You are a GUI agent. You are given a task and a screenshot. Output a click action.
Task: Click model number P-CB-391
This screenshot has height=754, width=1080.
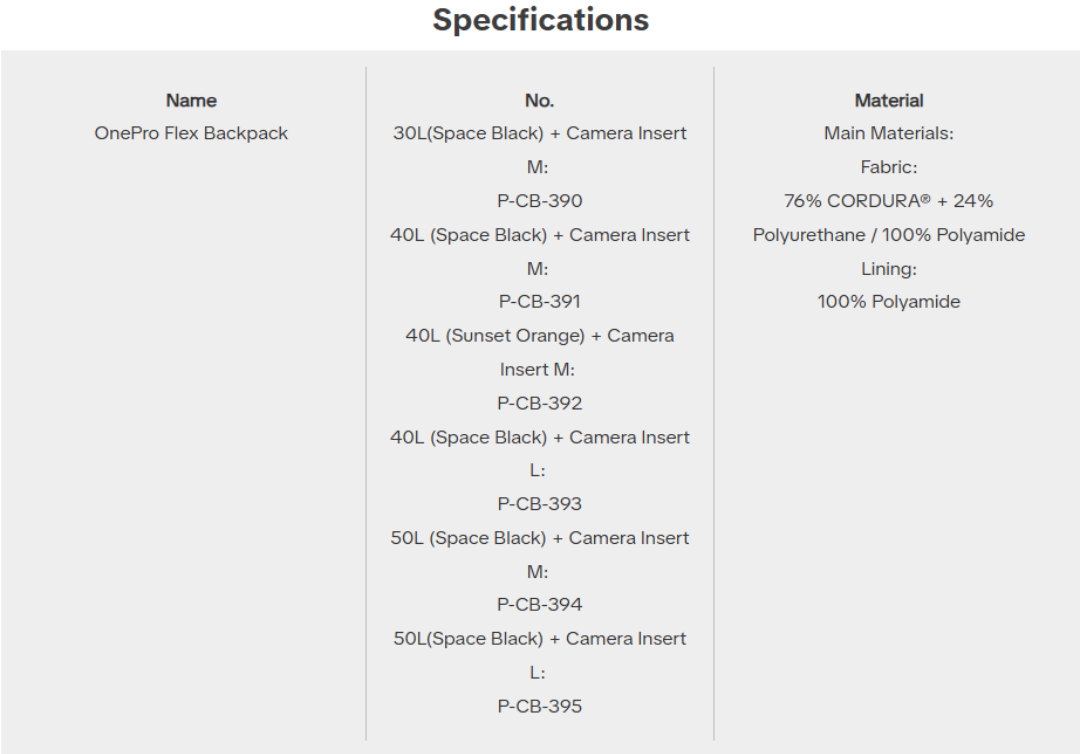539,301
